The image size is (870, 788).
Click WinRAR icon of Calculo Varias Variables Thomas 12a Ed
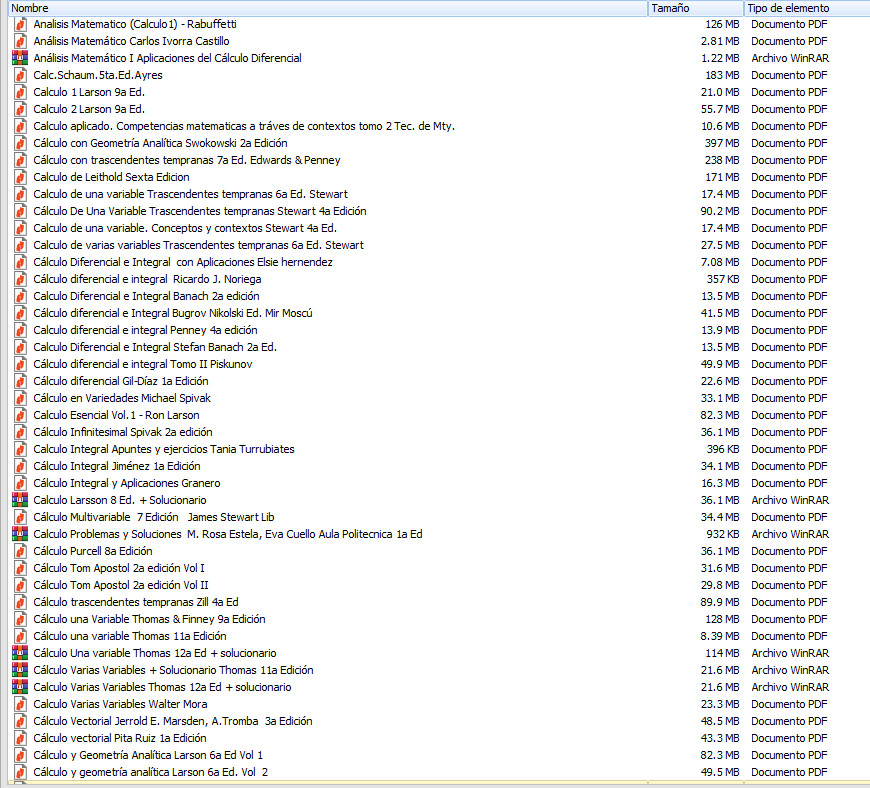click(x=20, y=687)
